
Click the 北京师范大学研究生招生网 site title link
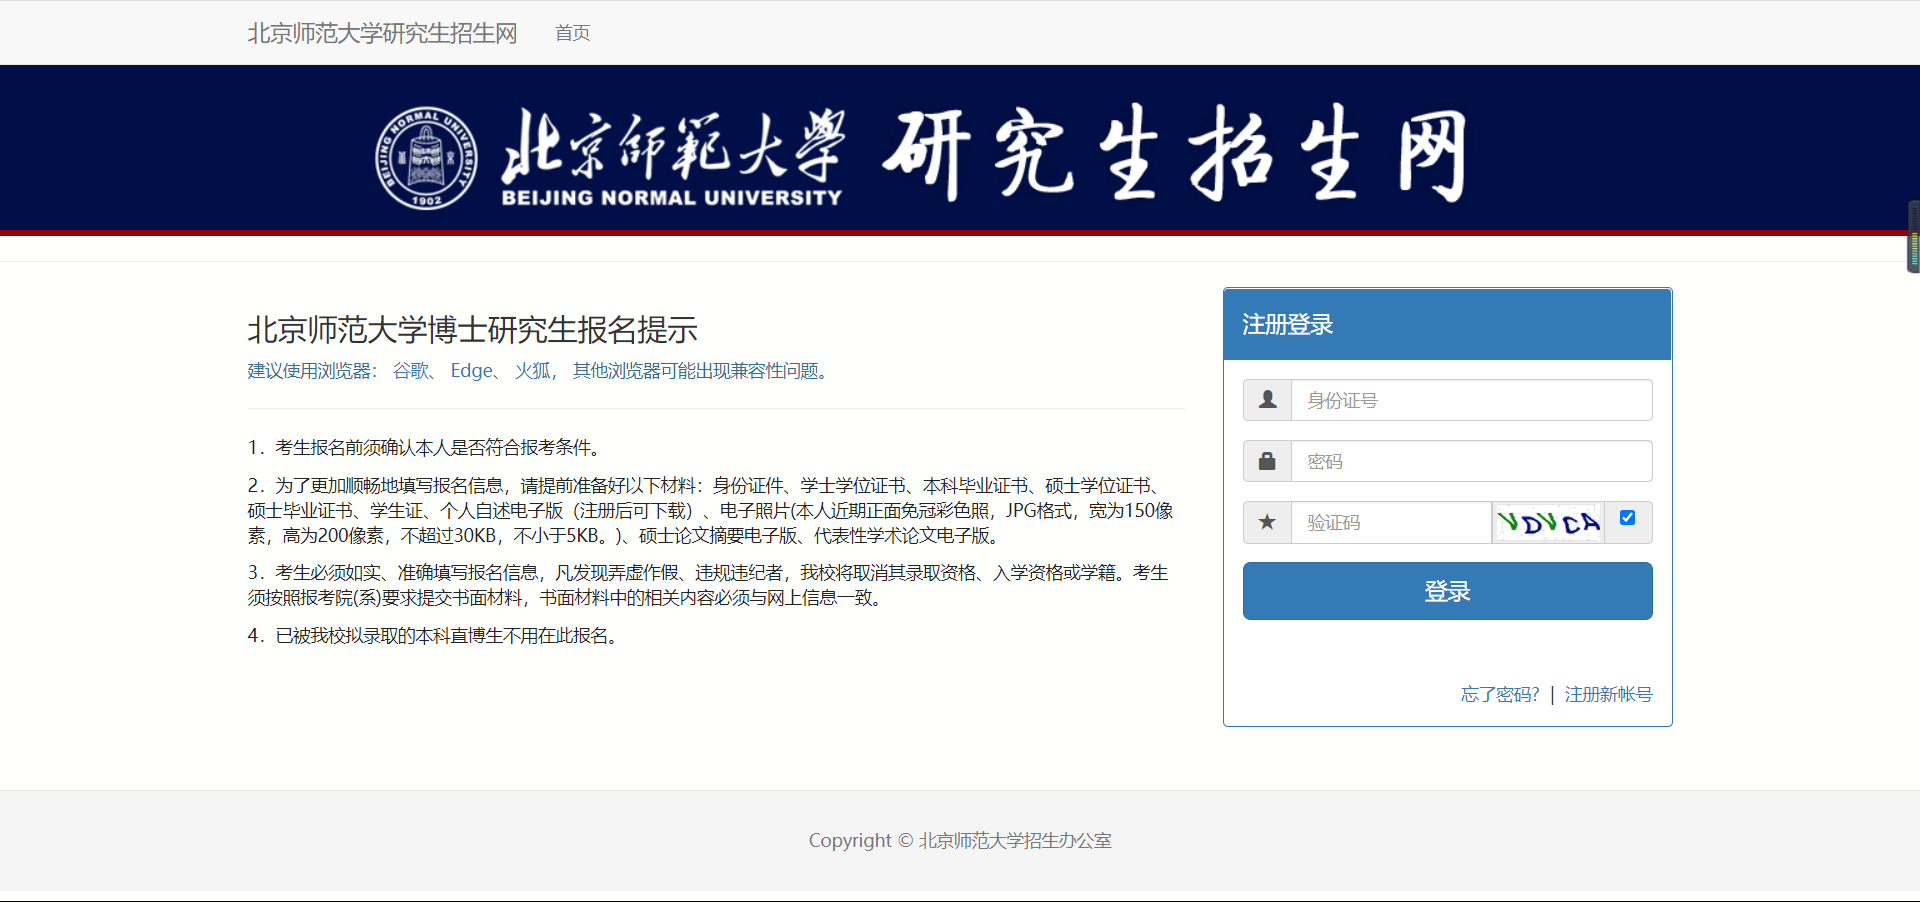[x=382, y=33]
